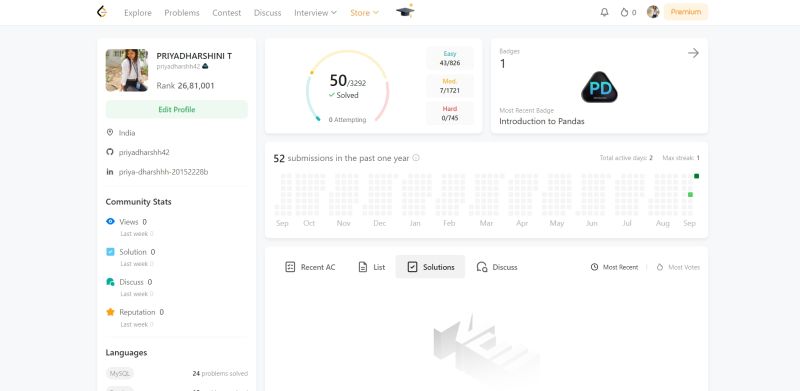The width and height of the screenshot is (800, 391).
Task: Click the Edit Profile button
Action: click(177, 109)
